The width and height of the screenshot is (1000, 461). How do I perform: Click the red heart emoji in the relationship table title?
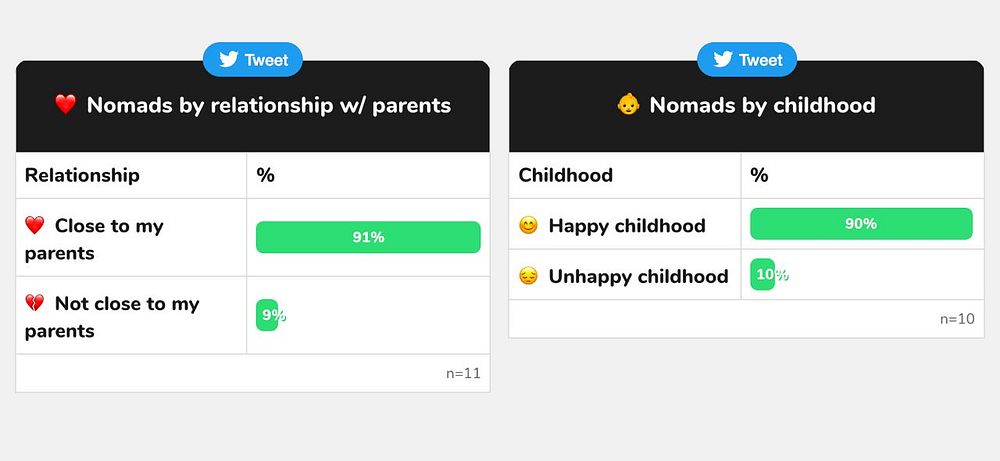65,105
